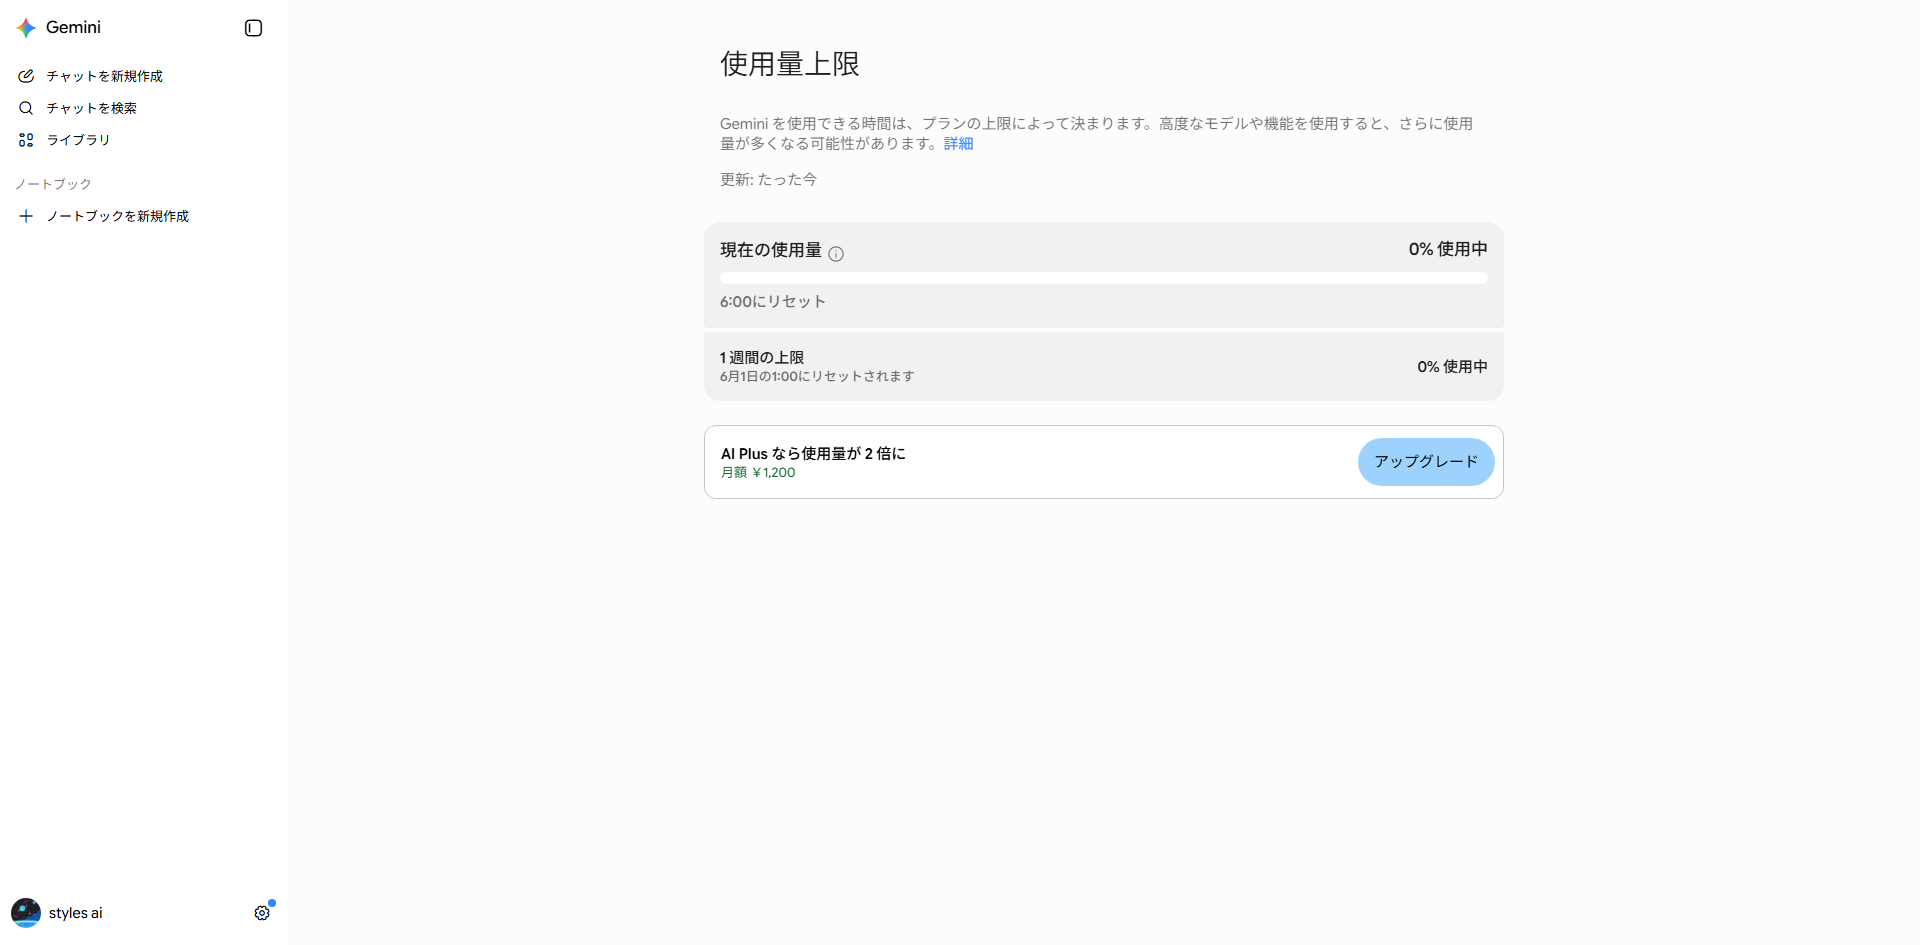Collapse the sidebar with the panel icon
Screen dimensions: 1920x945
(x=253, y=28)
